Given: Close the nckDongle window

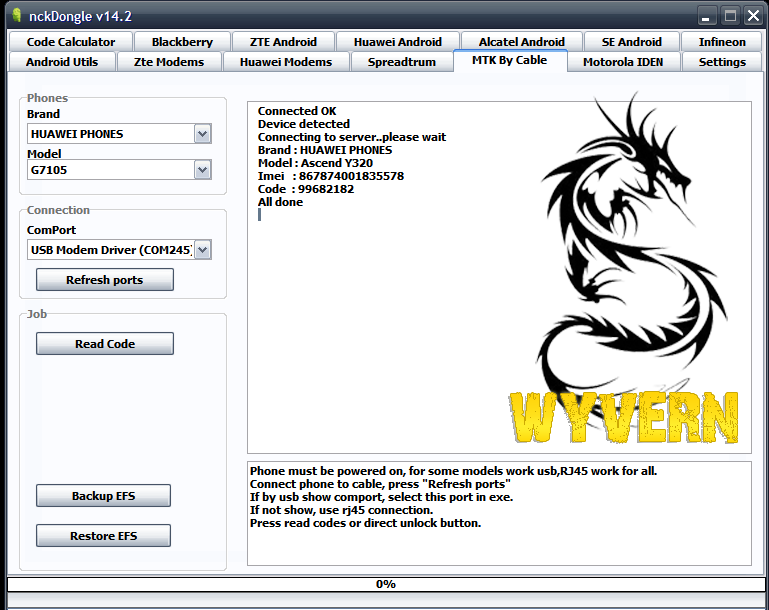Looking at the screenshot, I should pos(753,16).
